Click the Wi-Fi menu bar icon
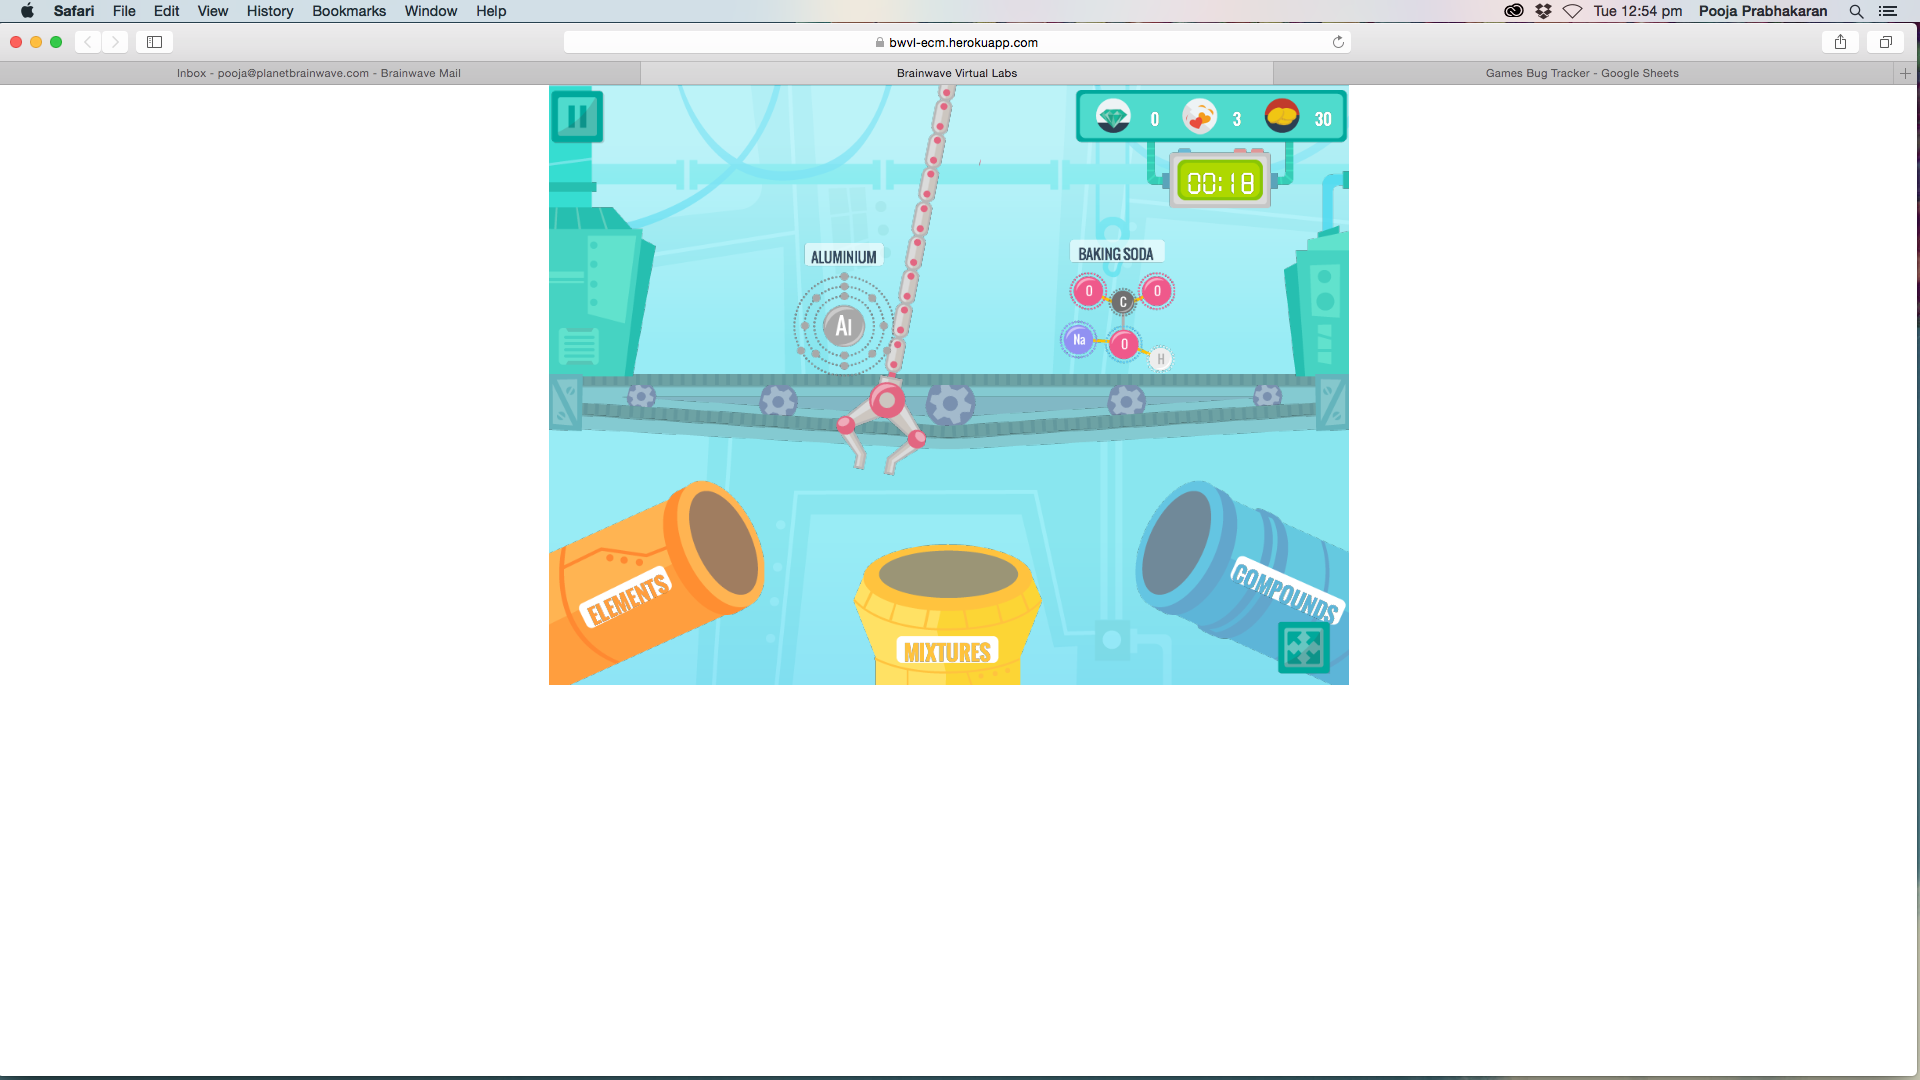 click(1572, 11)
